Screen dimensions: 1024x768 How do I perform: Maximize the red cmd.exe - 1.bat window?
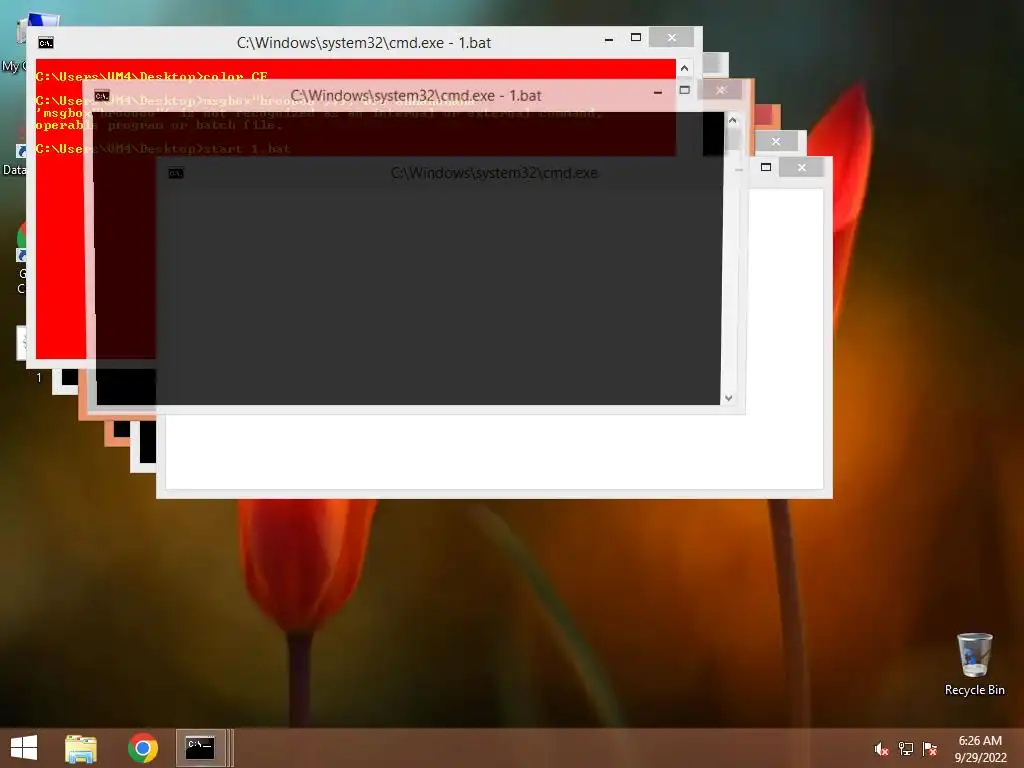635,38
